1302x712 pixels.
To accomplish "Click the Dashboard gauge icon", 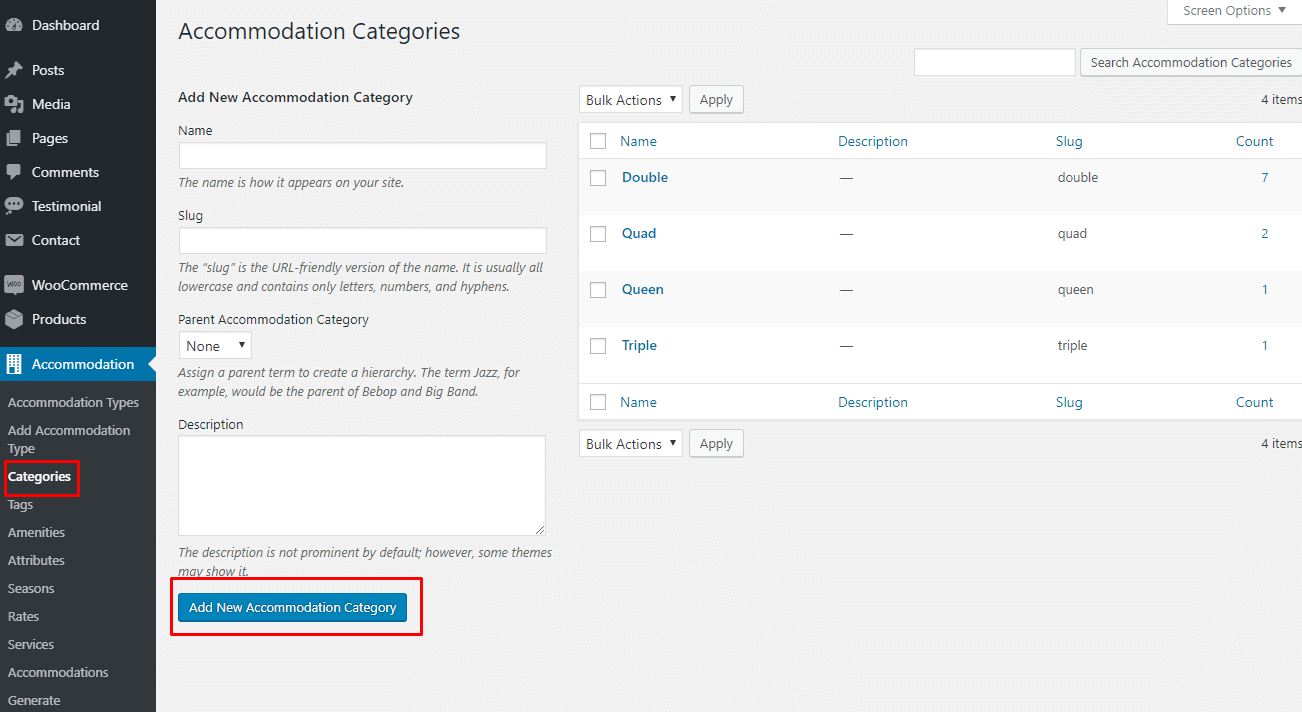I will (x=14, y=25).
